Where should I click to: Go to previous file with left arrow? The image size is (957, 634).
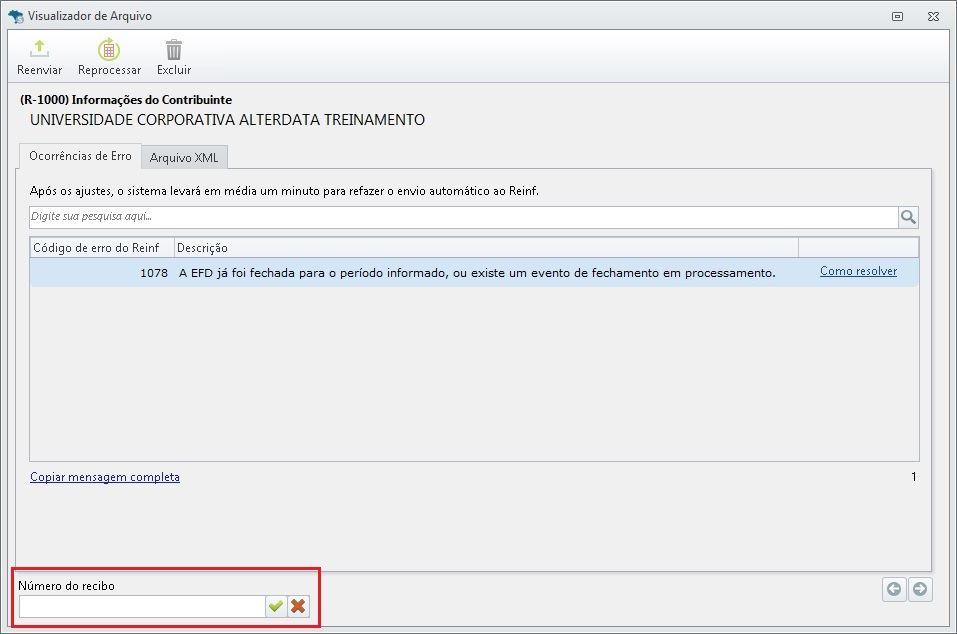[x=894, y=589]
